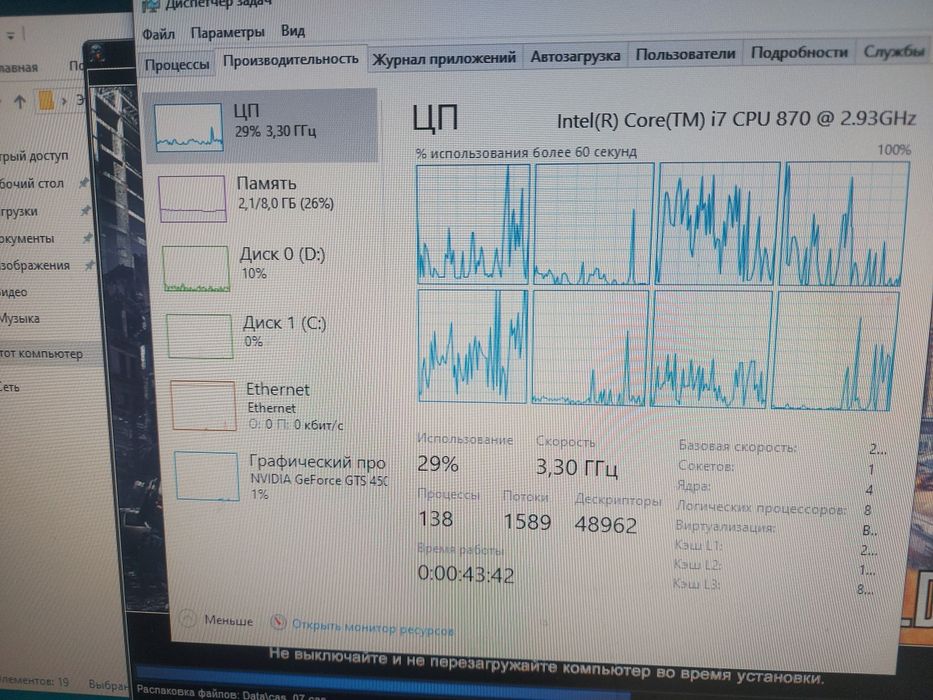Select the NVIDIA GeForce GPU graph thumbnail
Screen dimensions: 933x700
[x=207, y=476]
